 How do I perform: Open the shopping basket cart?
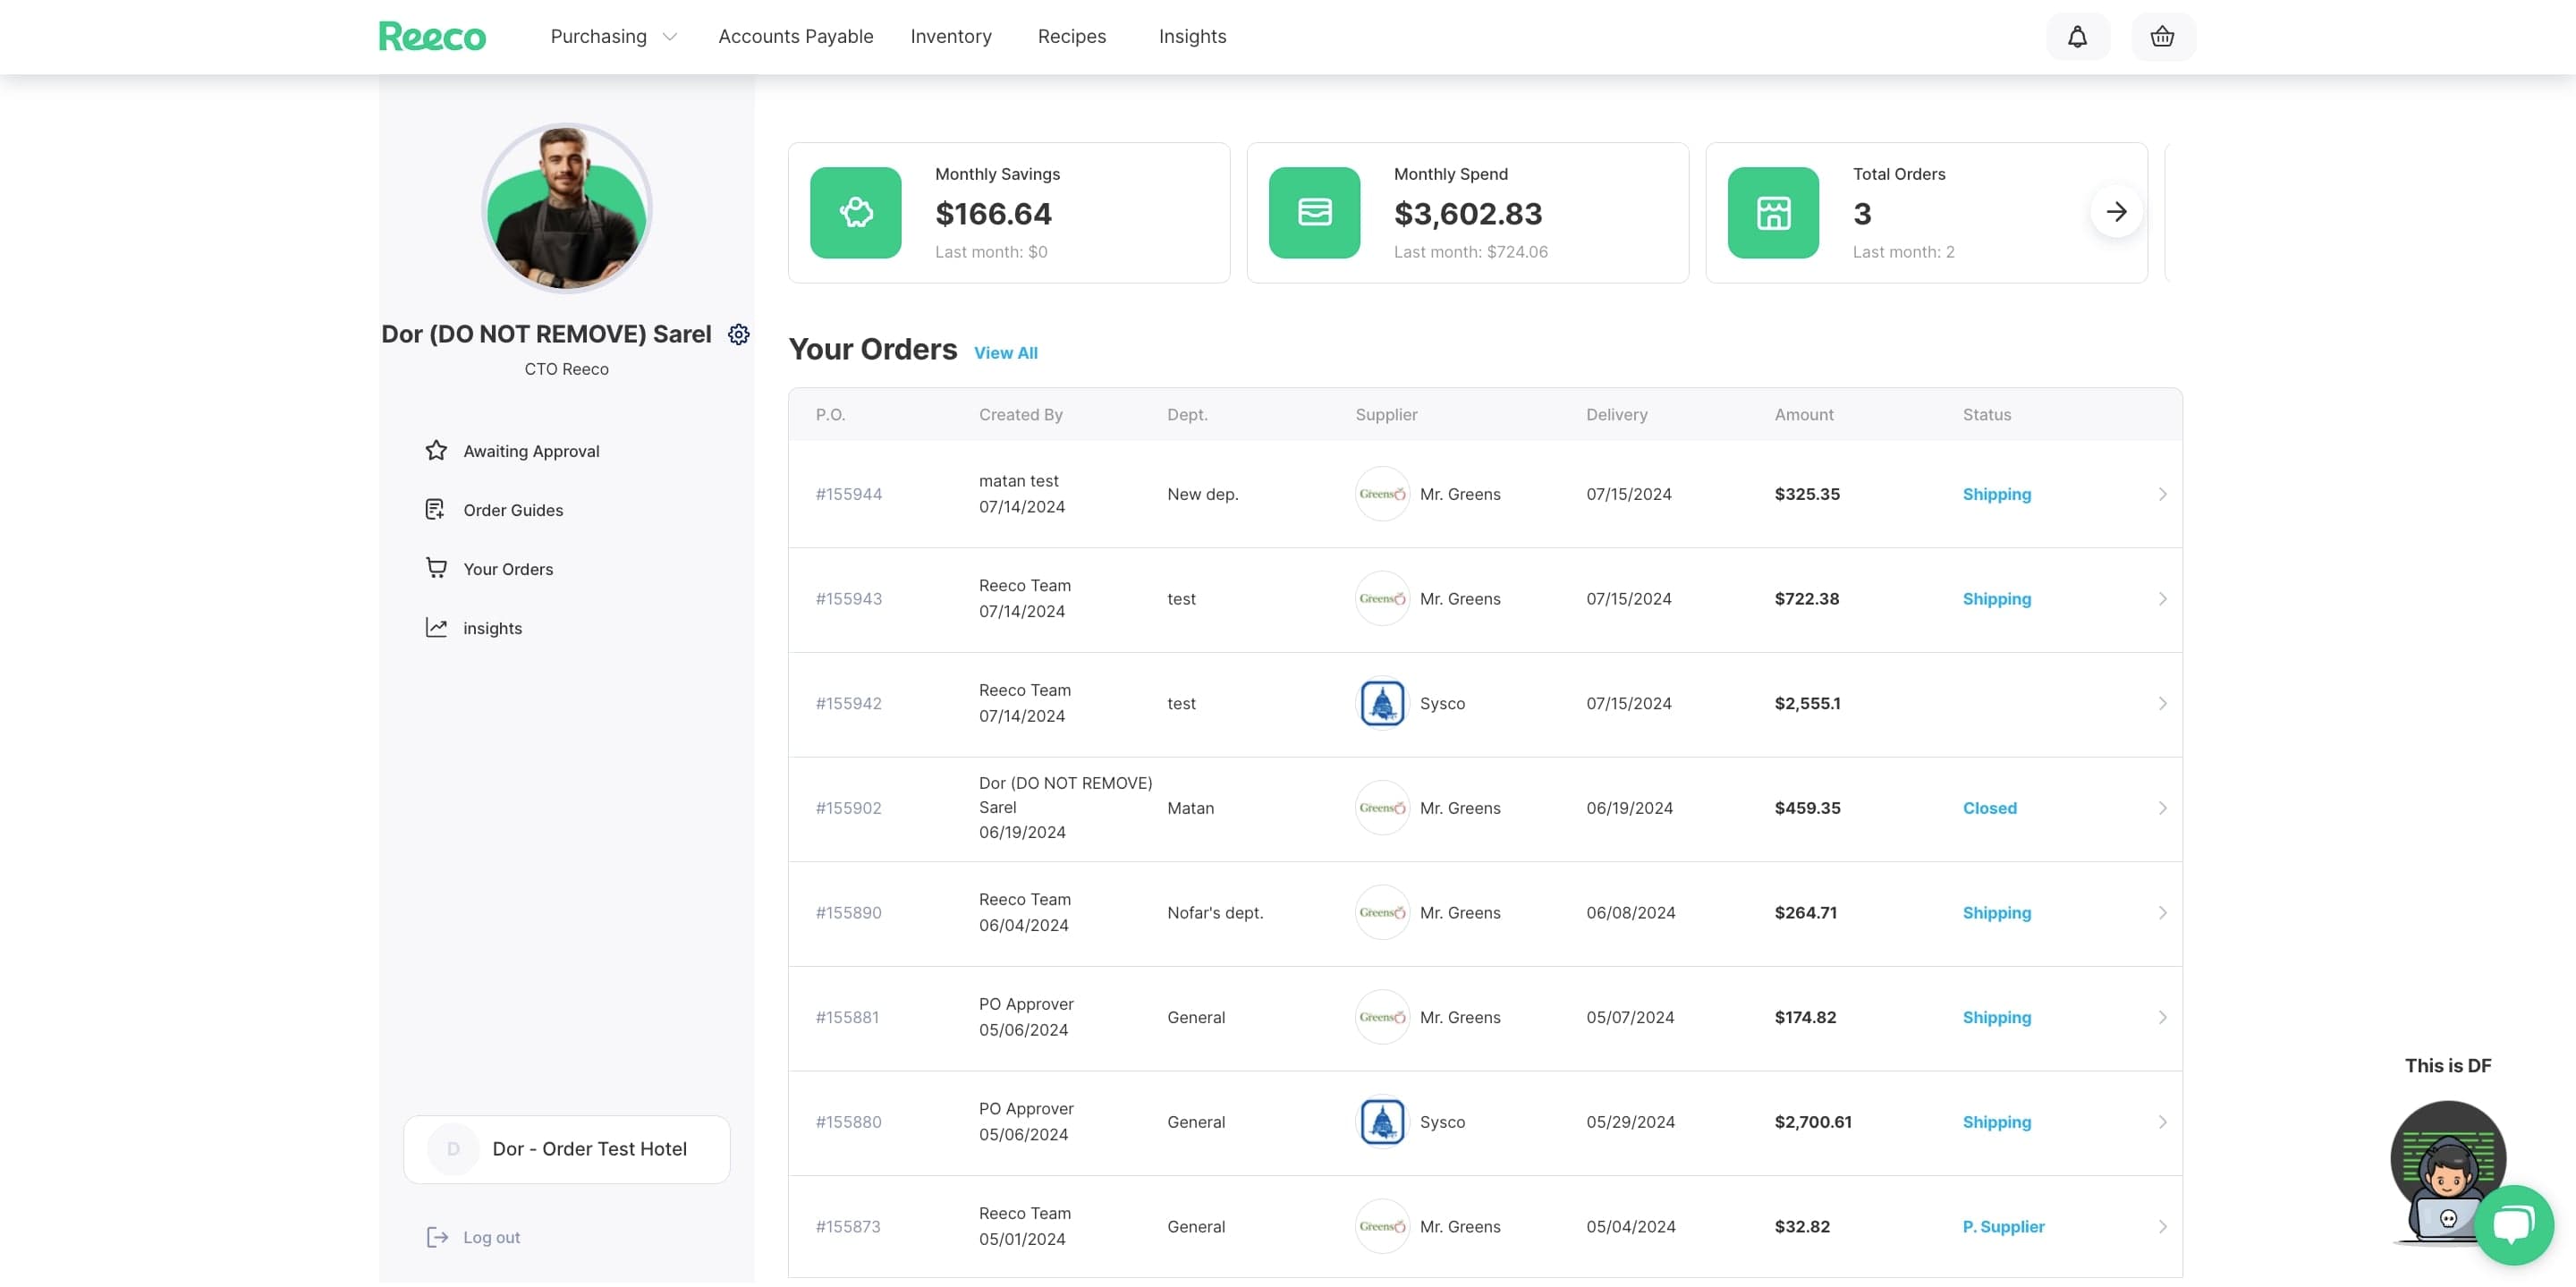(x=2162, y=37)
